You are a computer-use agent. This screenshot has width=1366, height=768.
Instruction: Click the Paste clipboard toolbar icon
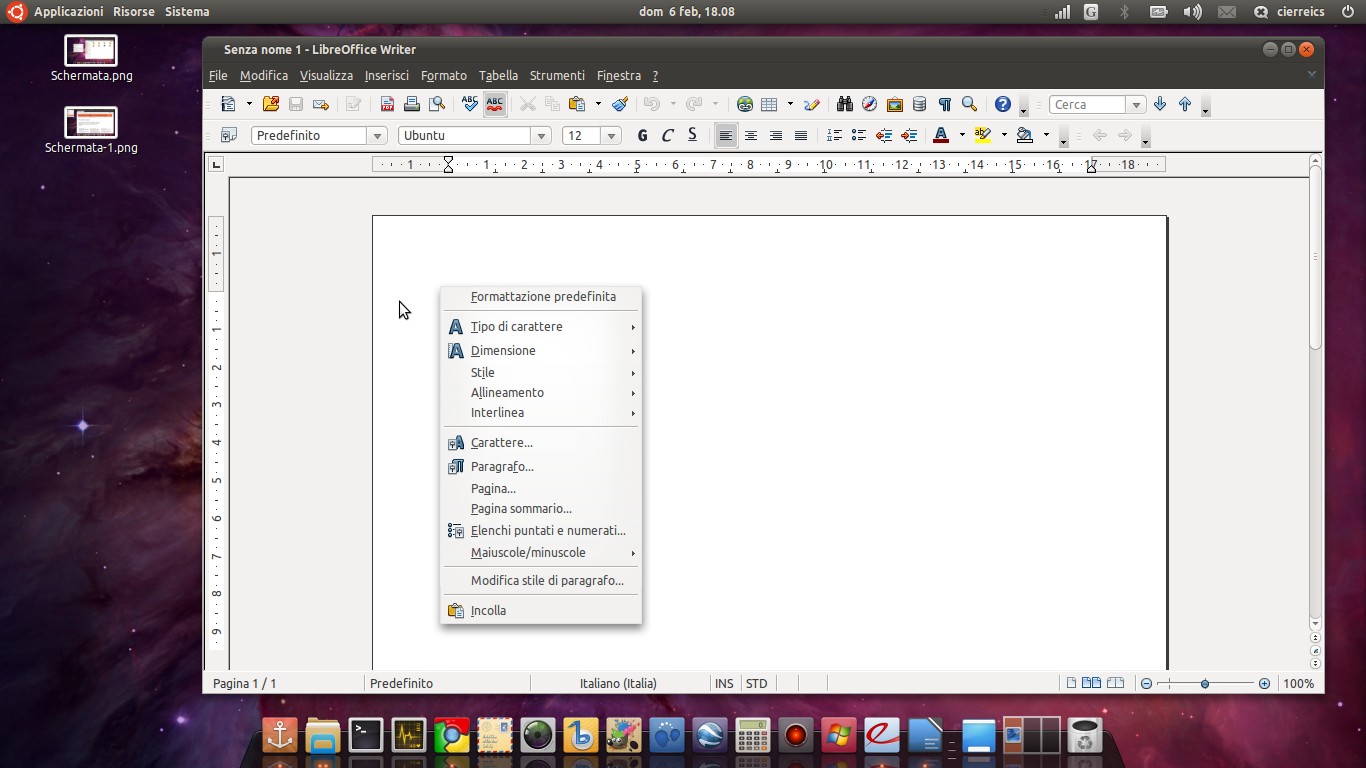(x=577, y=104)
